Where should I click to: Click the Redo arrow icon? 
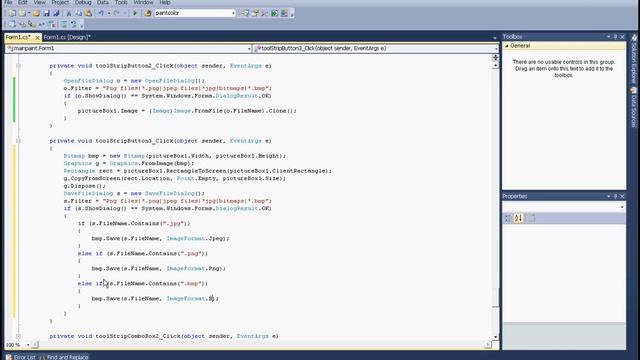tap(116, 13)
